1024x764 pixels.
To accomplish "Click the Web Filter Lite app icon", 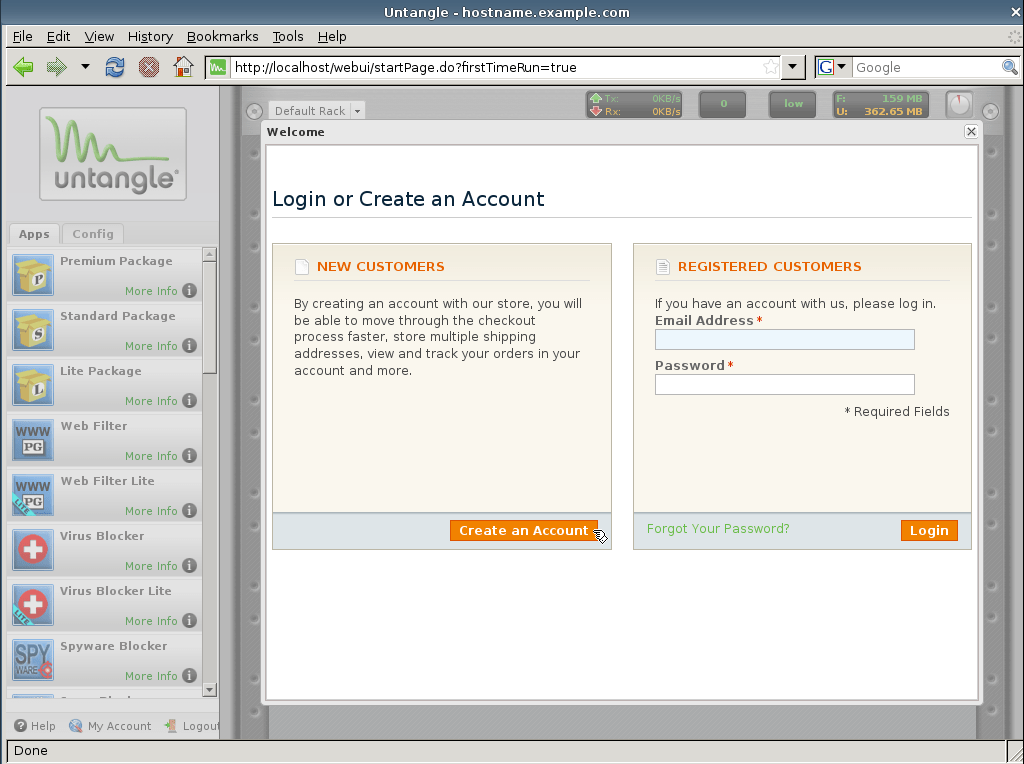I will pyautogui.click(x=33, y=495).
